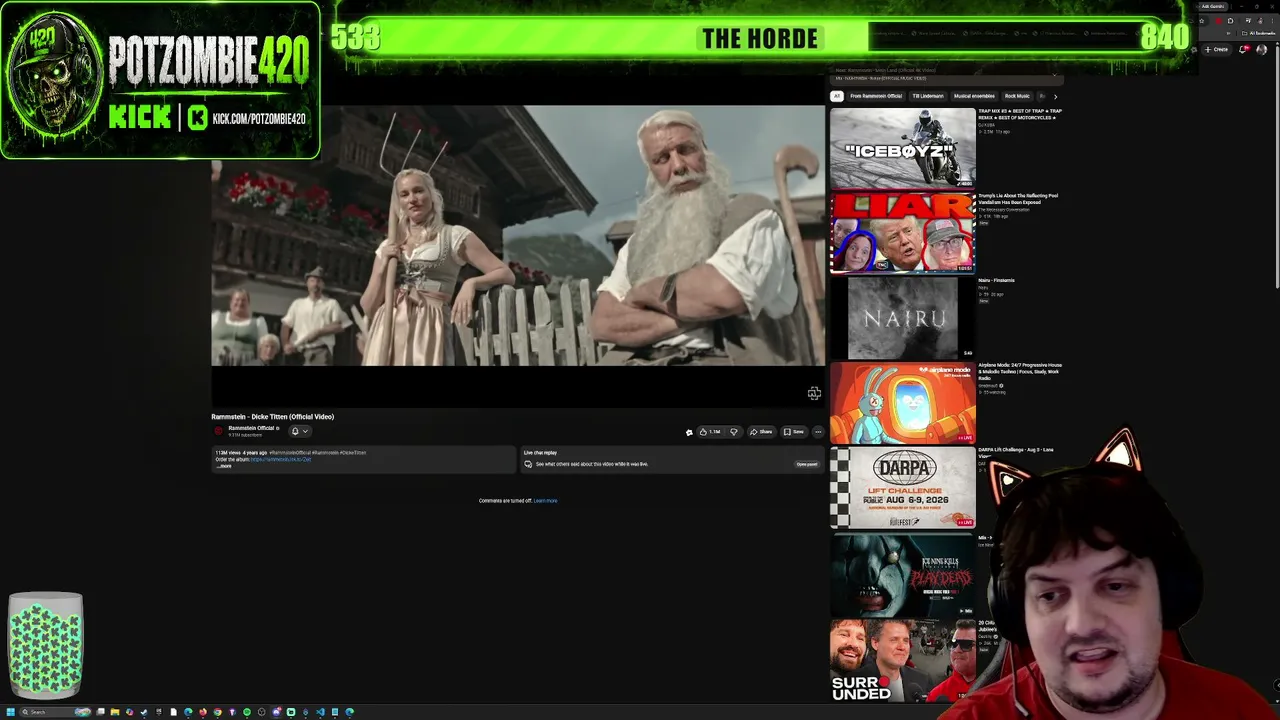Screen dimensions: 1280x720
Task: Open Google Chrome from the taskbar
Action: 217,712
